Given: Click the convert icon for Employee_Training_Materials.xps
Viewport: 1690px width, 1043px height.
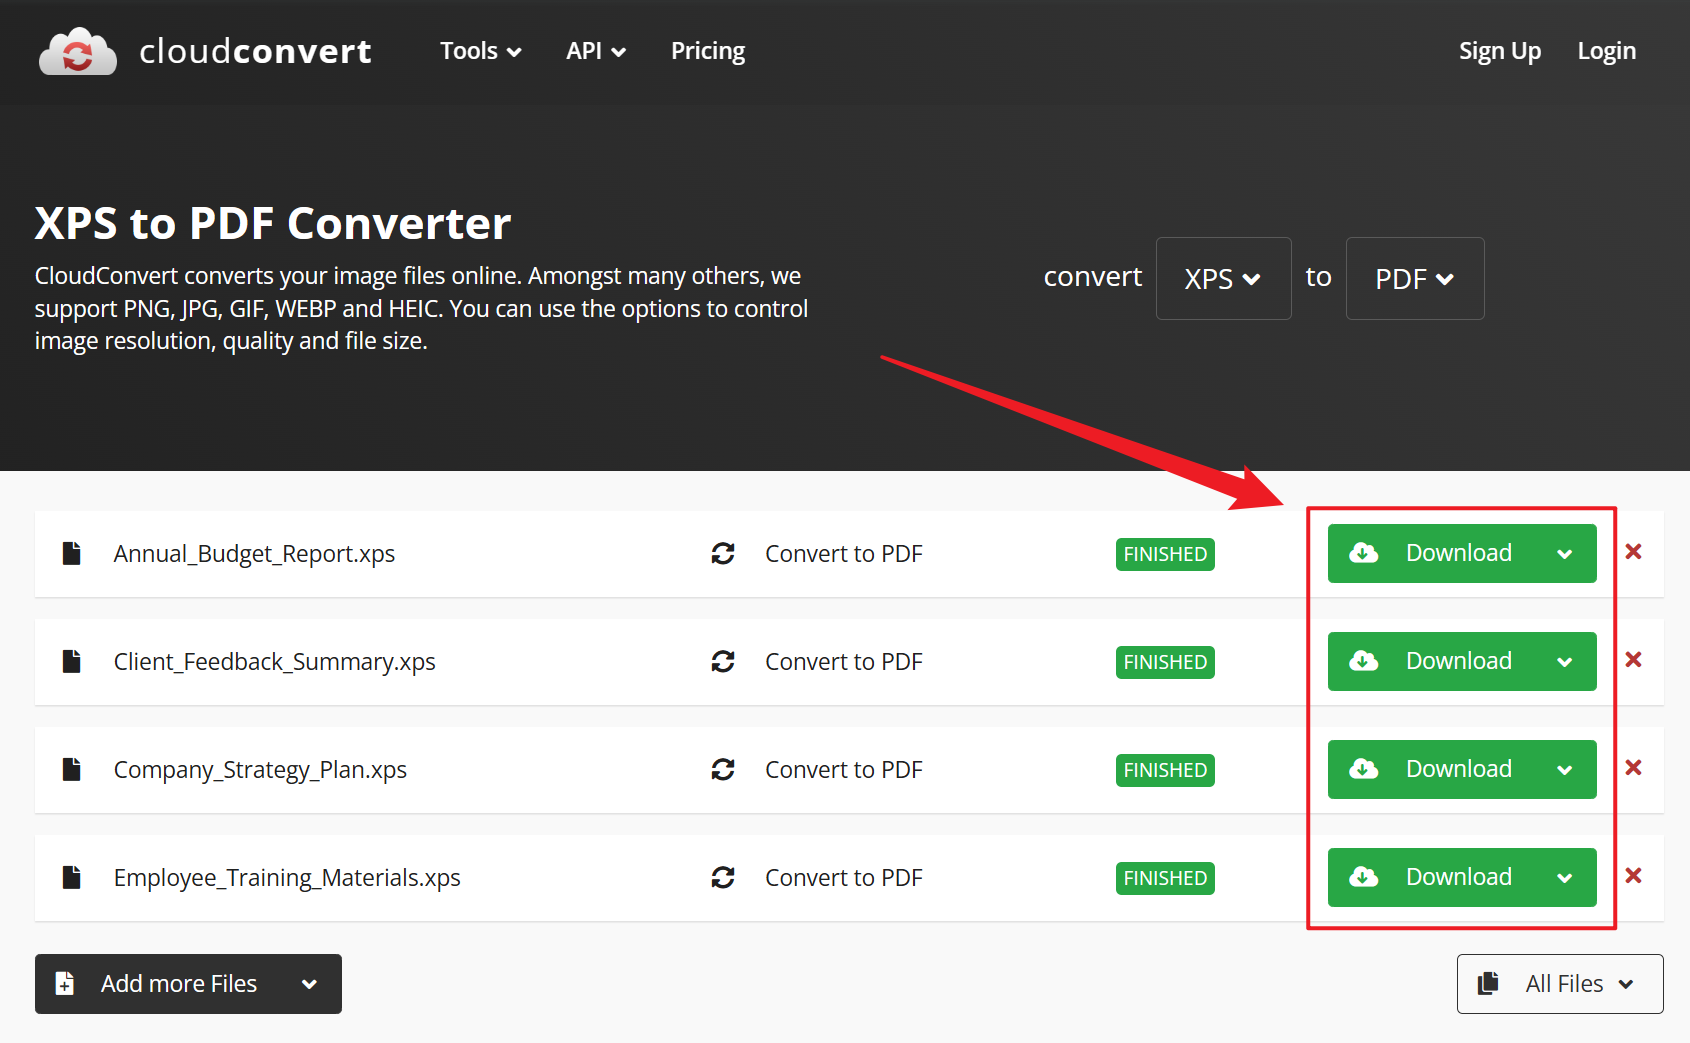Looking at the screenshot, I should [722, 877].
